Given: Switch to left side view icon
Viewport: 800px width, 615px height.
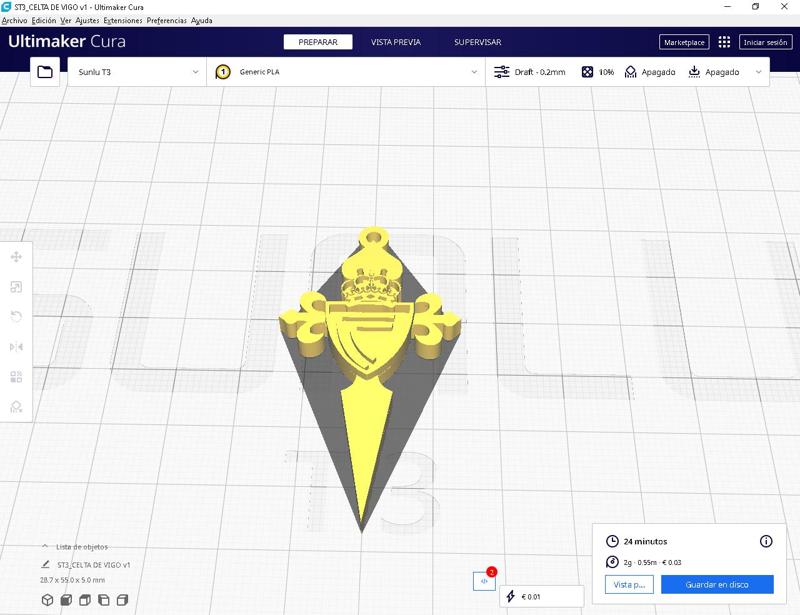Looking at the screenshot, I should click(x=104, y=600).
